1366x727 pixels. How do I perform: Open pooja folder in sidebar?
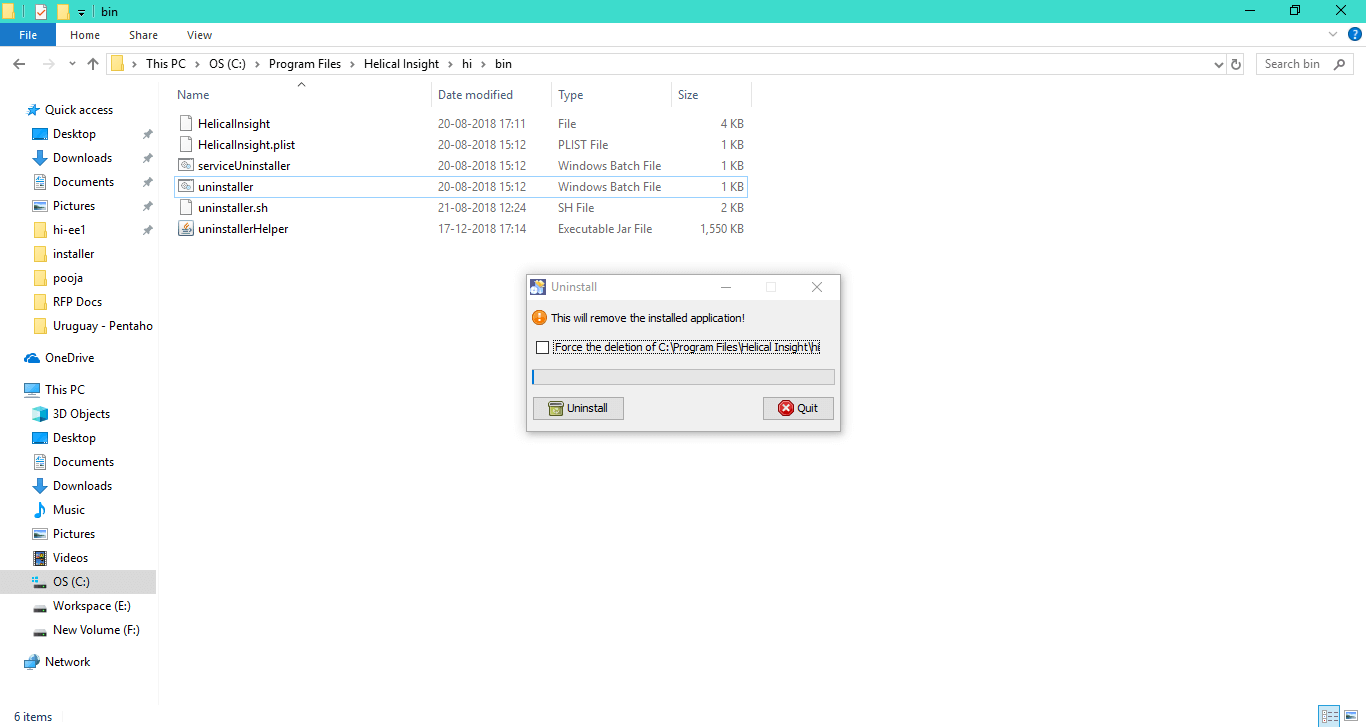pyautogui.click(x=68, y=278)
